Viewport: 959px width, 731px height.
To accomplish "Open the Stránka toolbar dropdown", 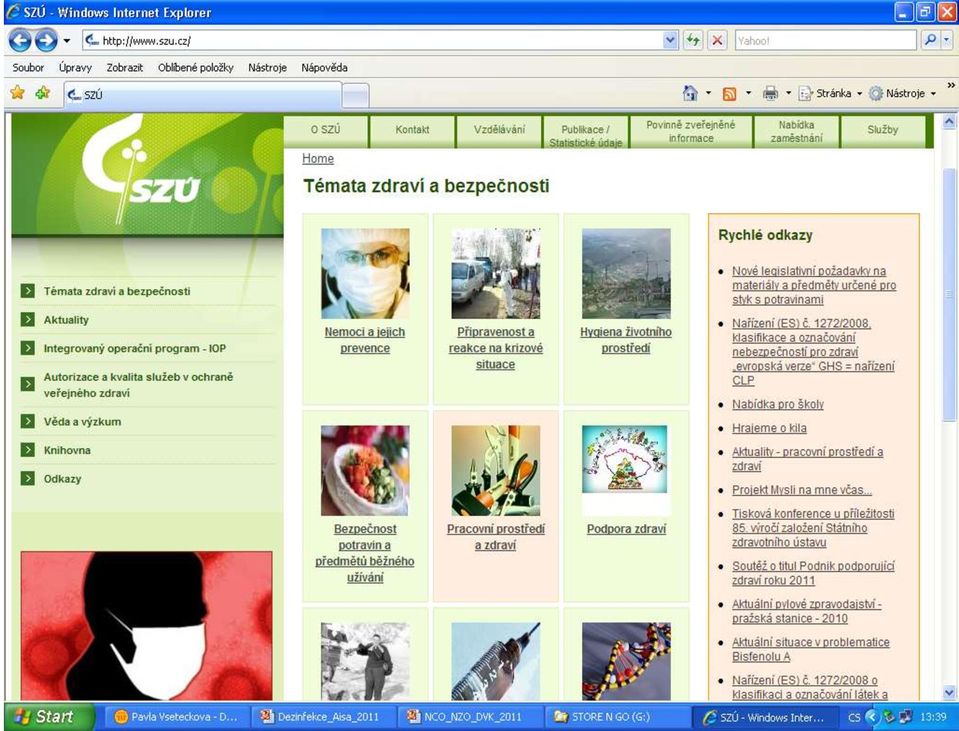I will [831, 94].
